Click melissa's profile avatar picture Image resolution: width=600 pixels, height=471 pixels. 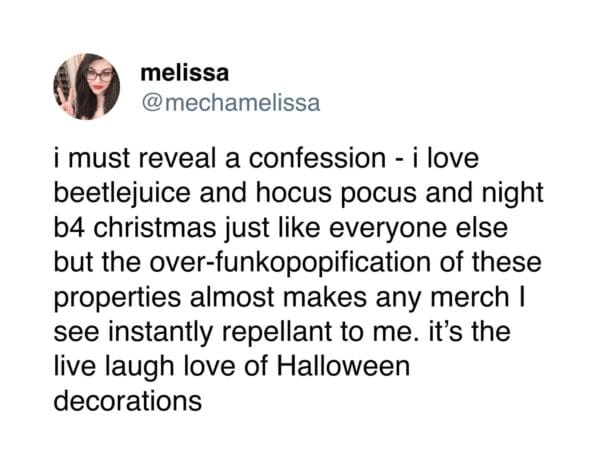click(x=87, y=86)
